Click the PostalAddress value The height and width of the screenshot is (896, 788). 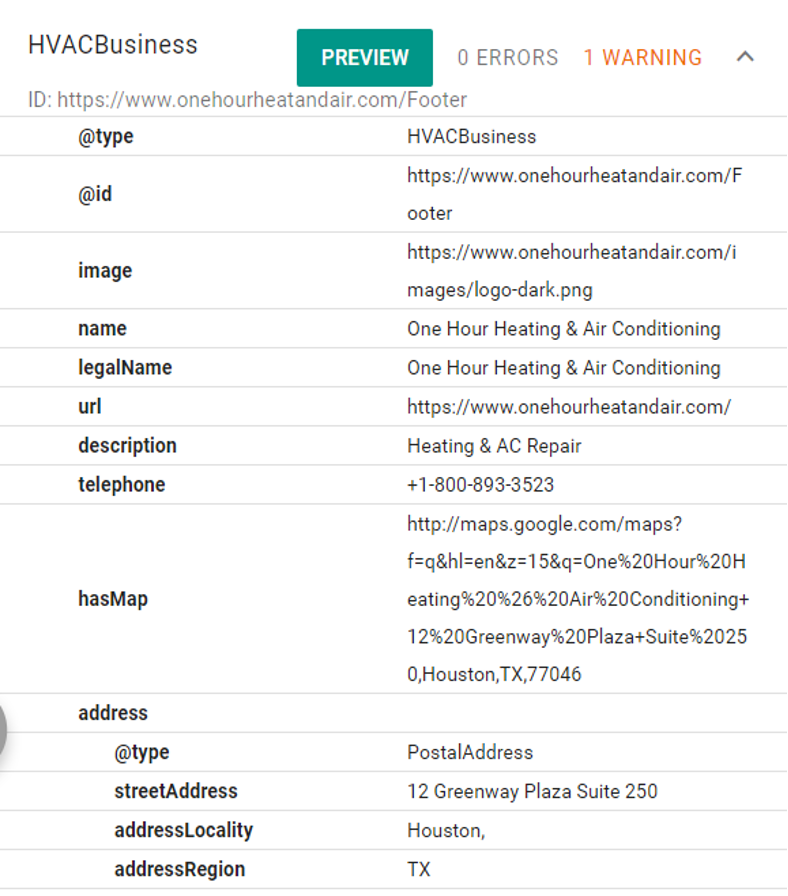[x=470, y=753]
